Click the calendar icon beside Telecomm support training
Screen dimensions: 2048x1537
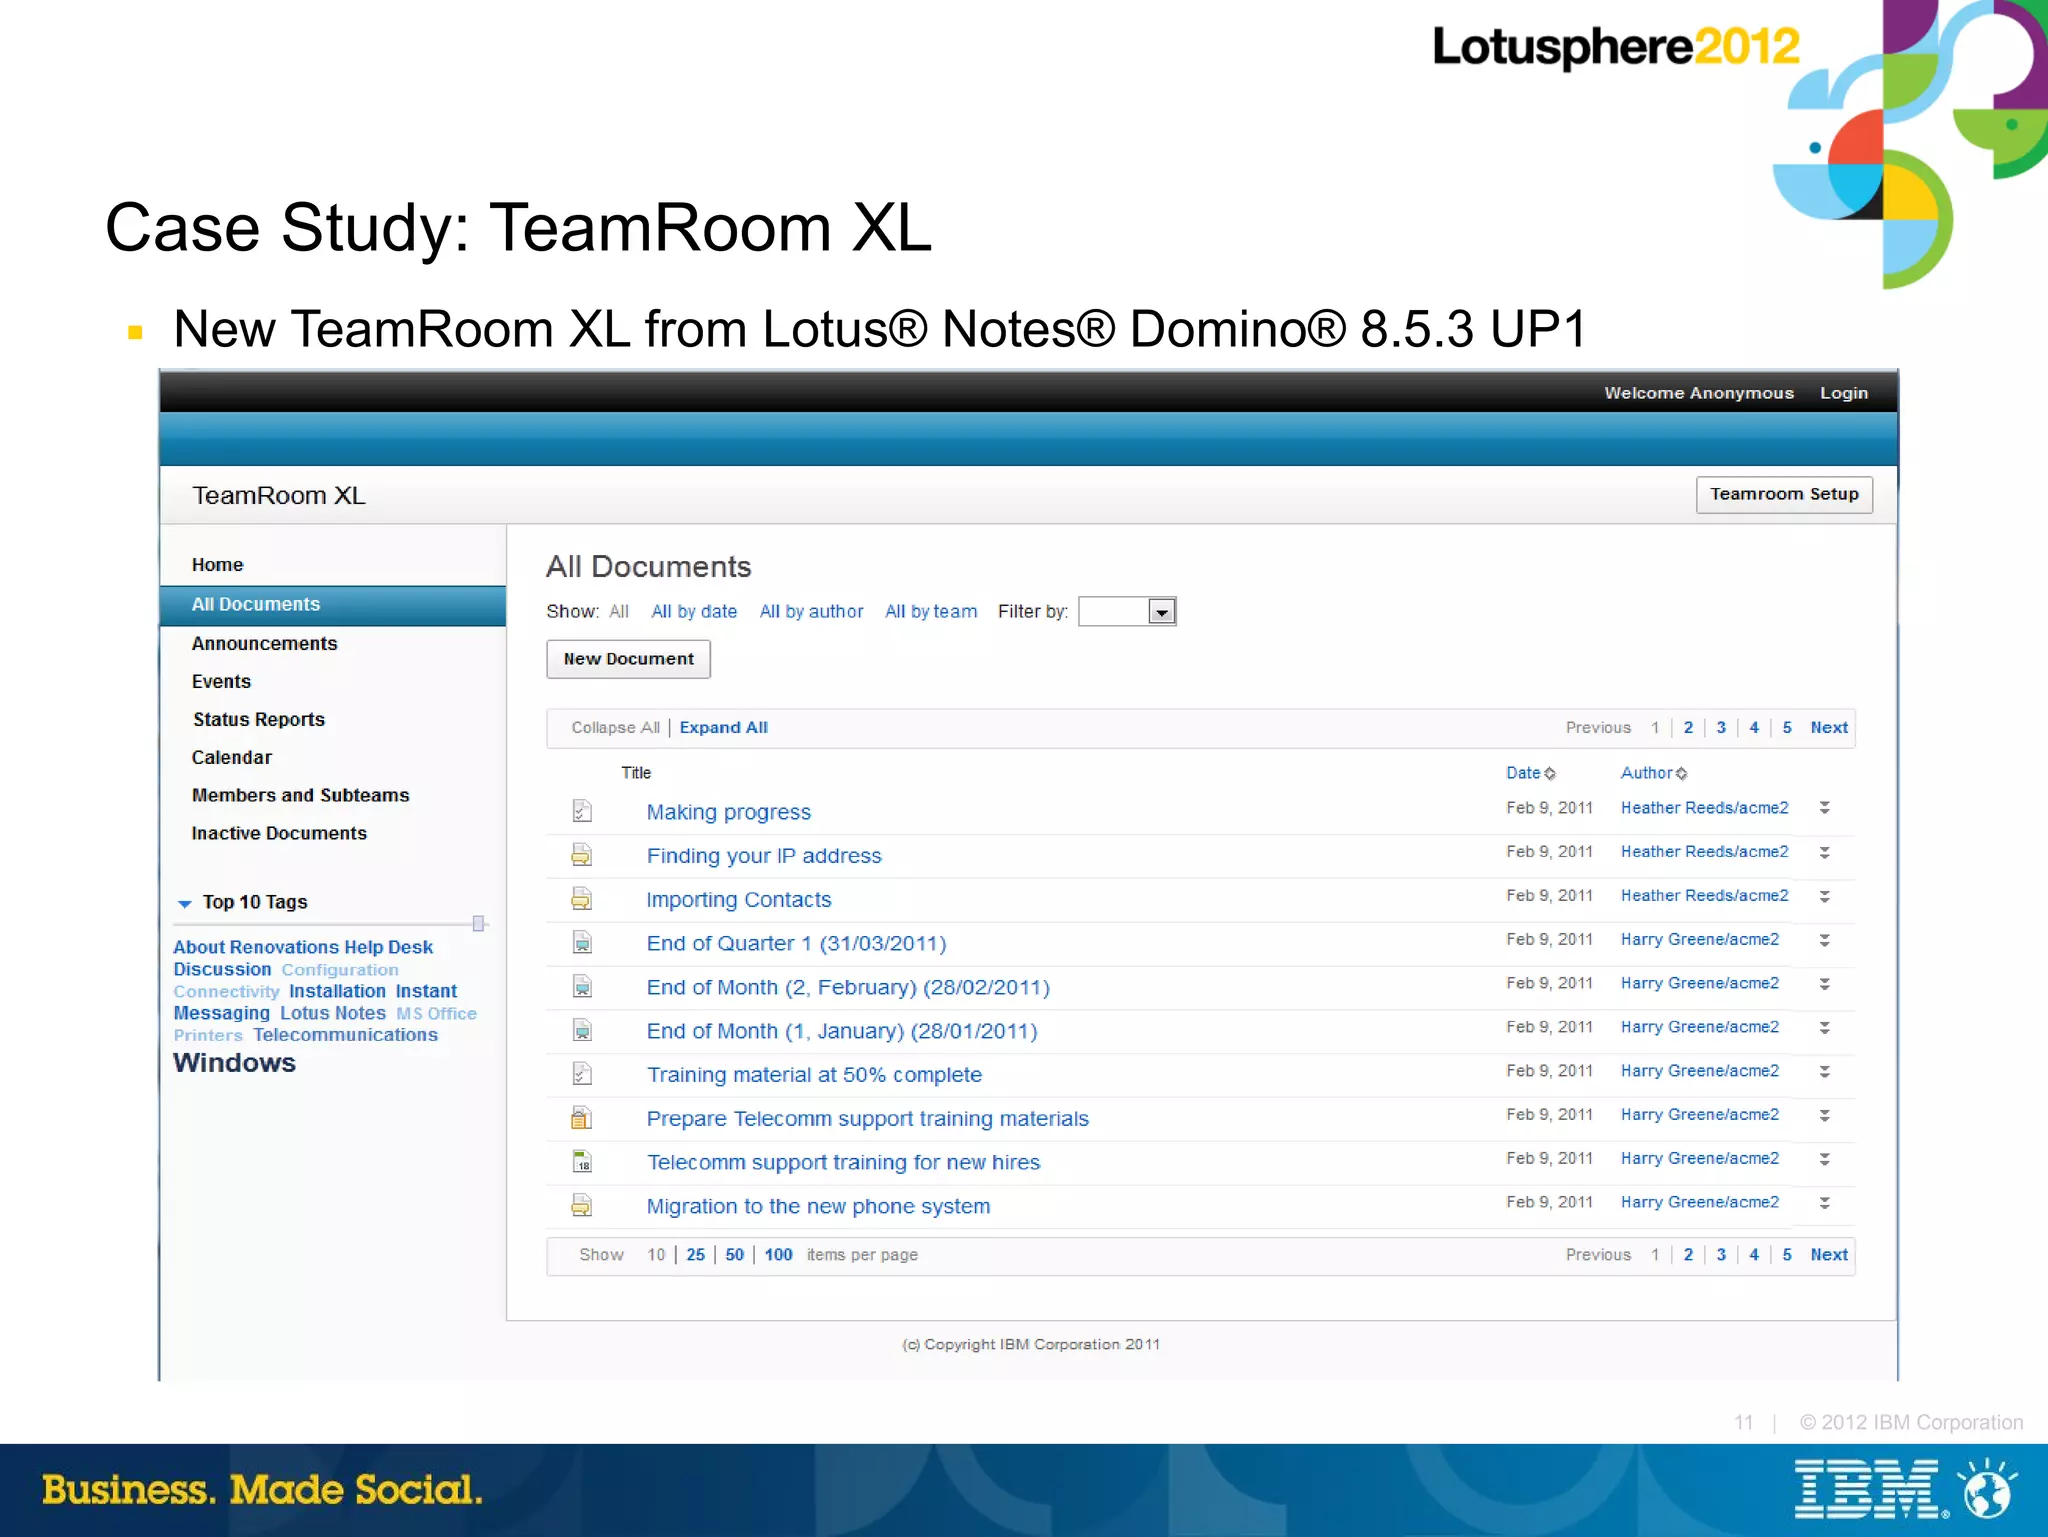pos(582,1162)
